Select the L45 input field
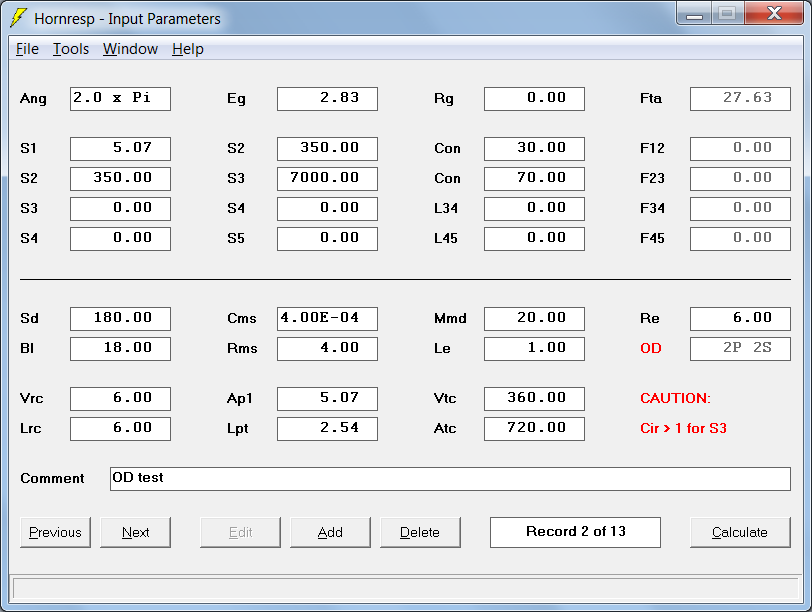Viewport: 812px width, 612px height. point(534,239)
